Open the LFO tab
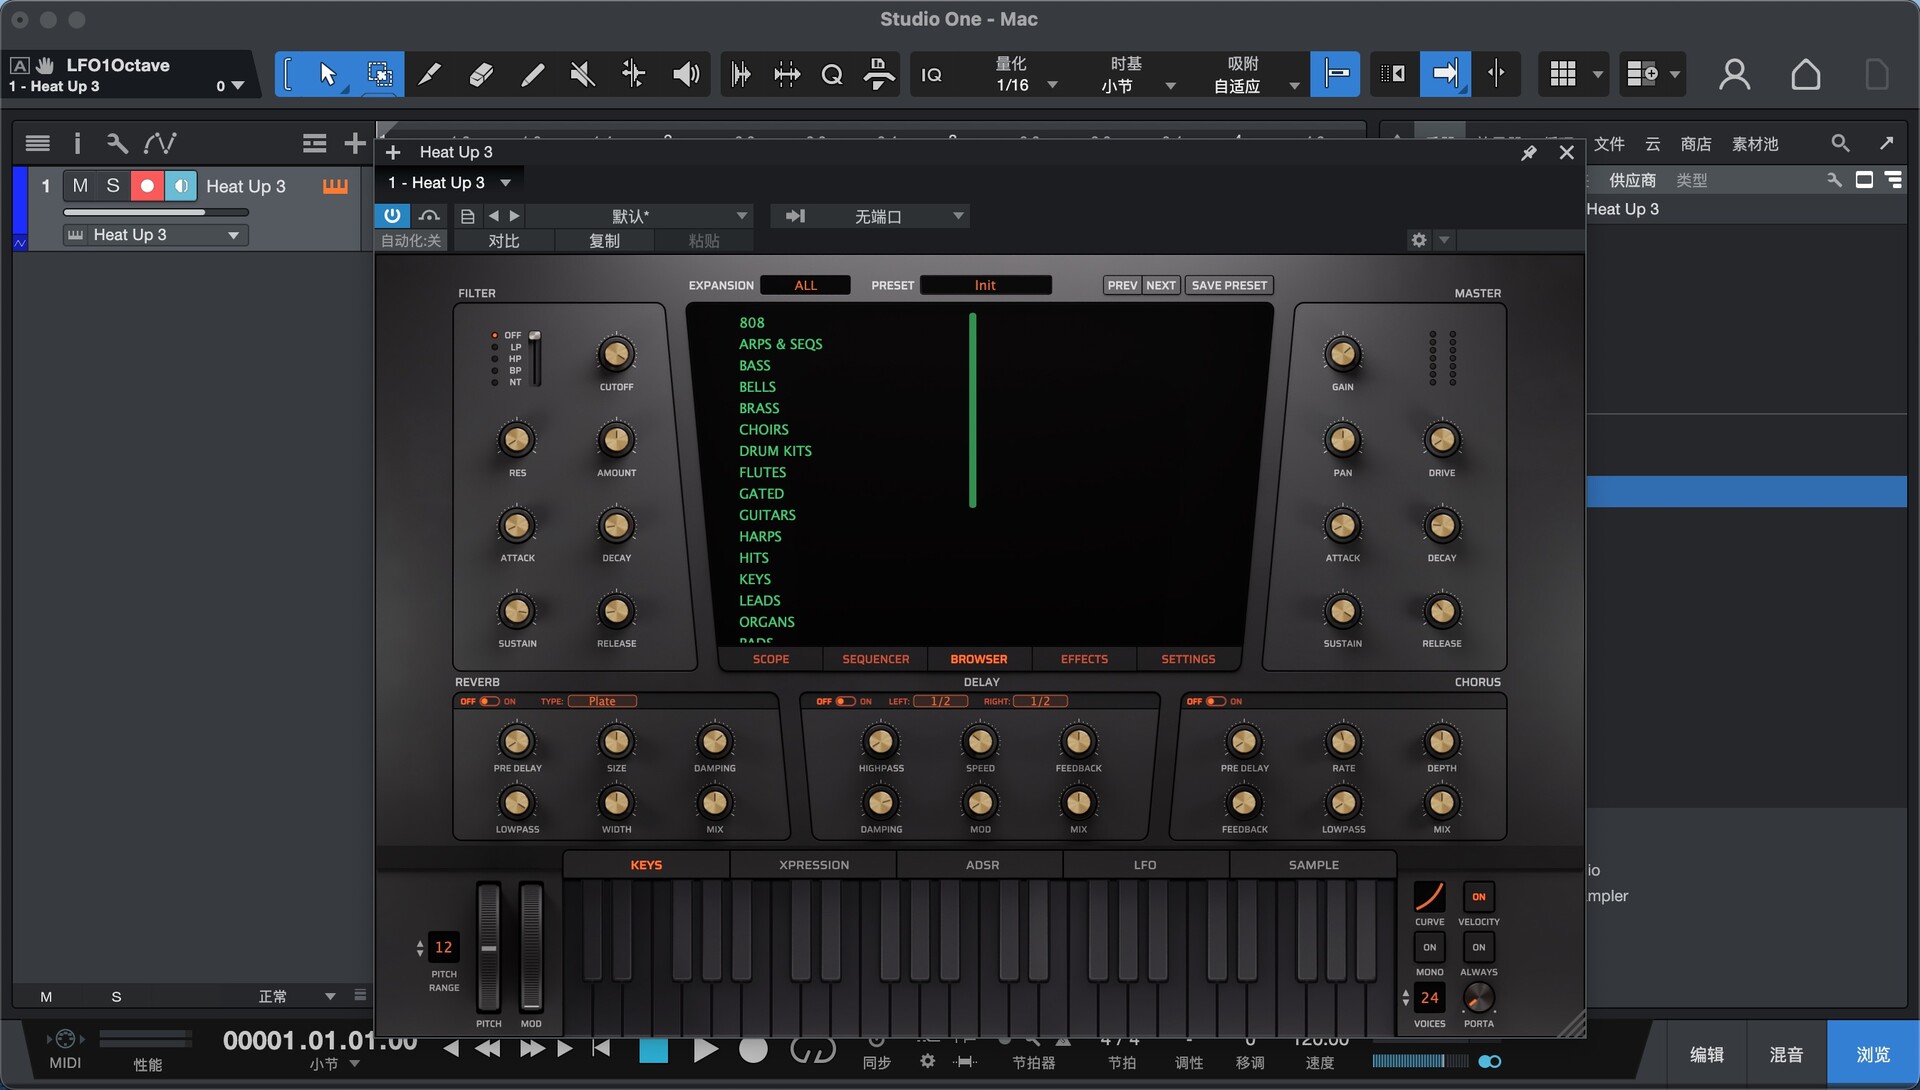The image size is (1920, 1090). [x=1145, y=865]
